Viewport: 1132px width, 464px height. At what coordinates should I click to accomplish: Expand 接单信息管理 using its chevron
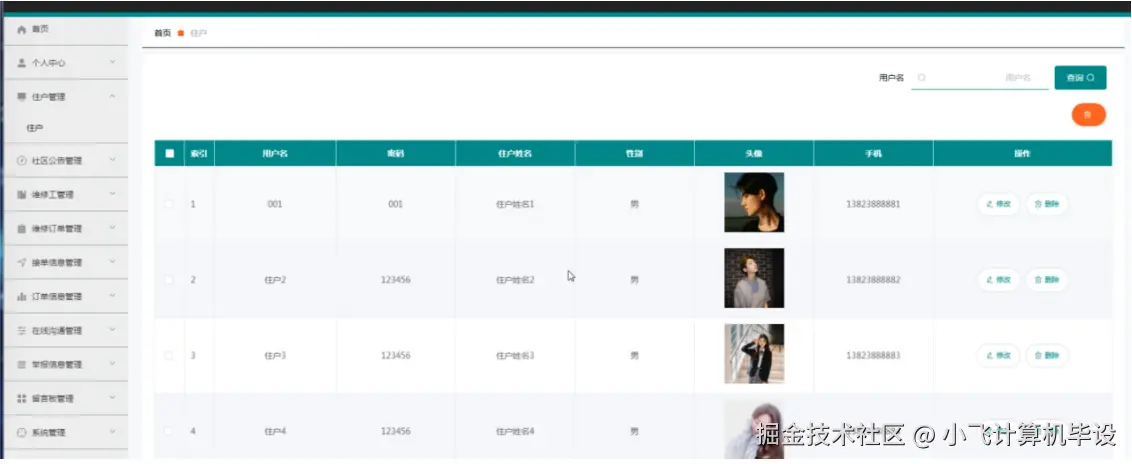(x=112, y=262)
